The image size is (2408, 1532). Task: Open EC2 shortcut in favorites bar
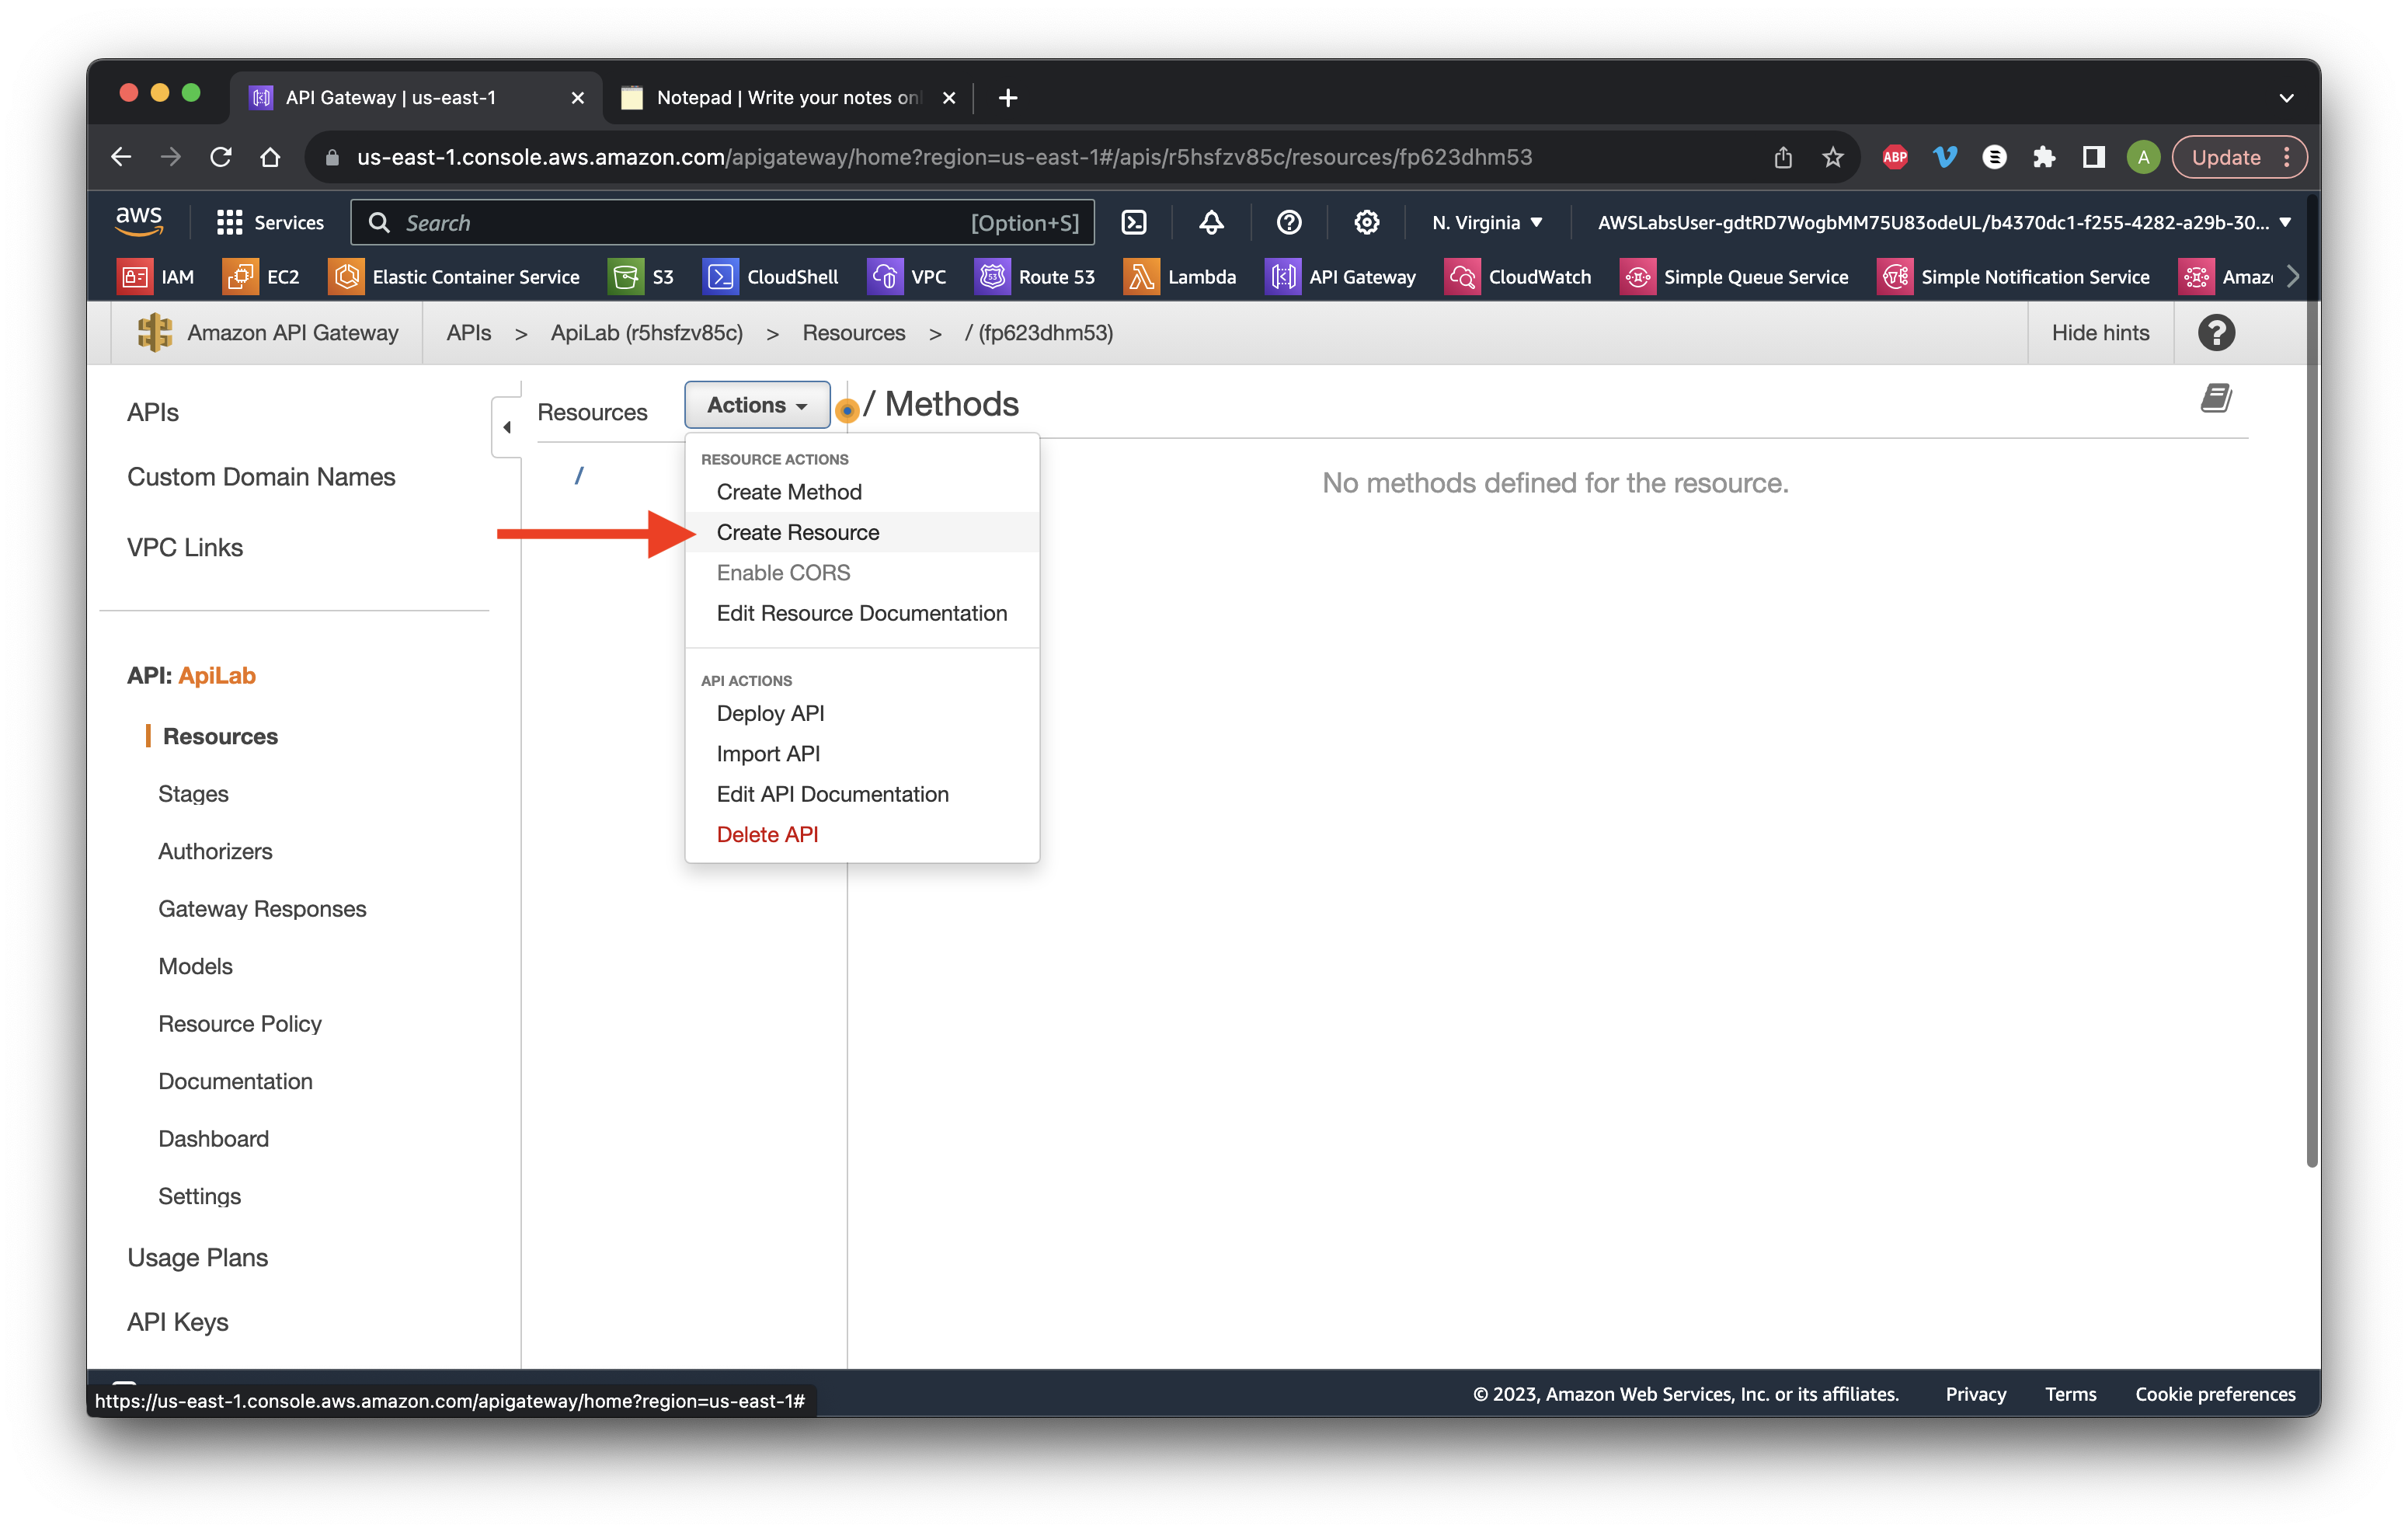coord(262,277)
